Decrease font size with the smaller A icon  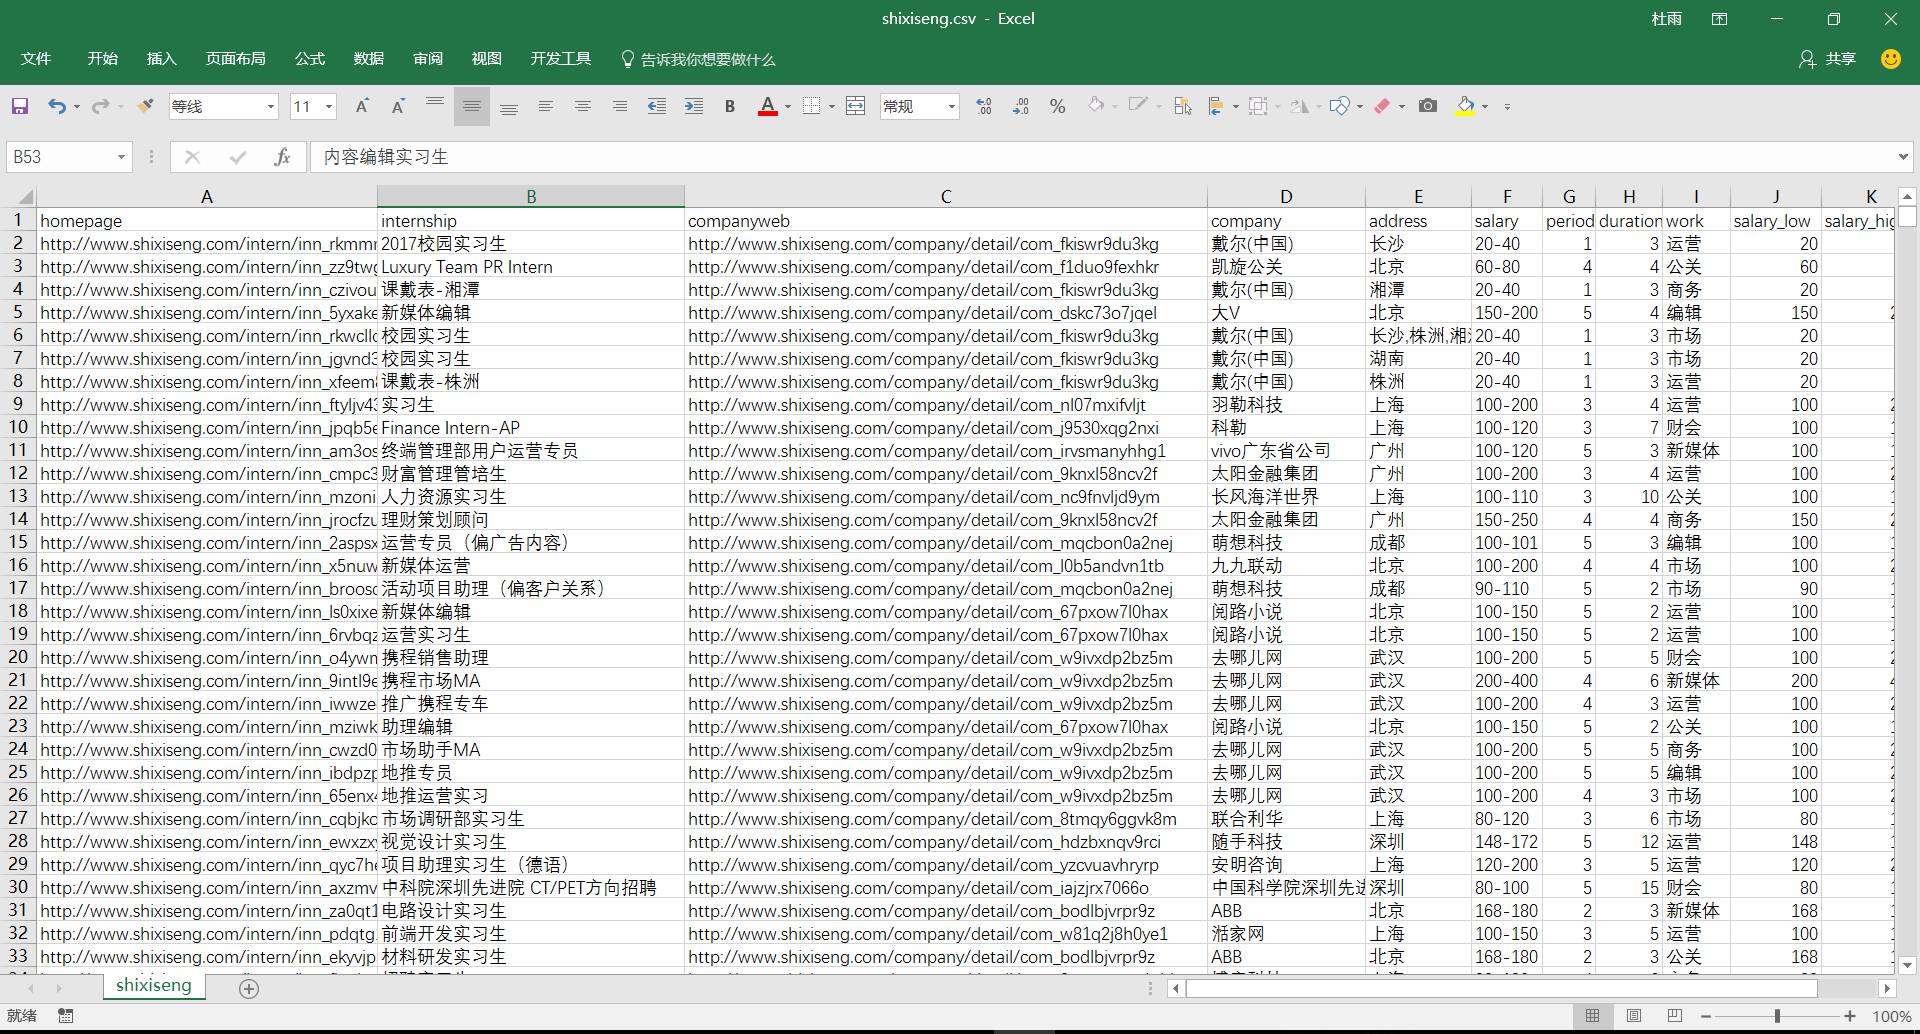[398, 106]
